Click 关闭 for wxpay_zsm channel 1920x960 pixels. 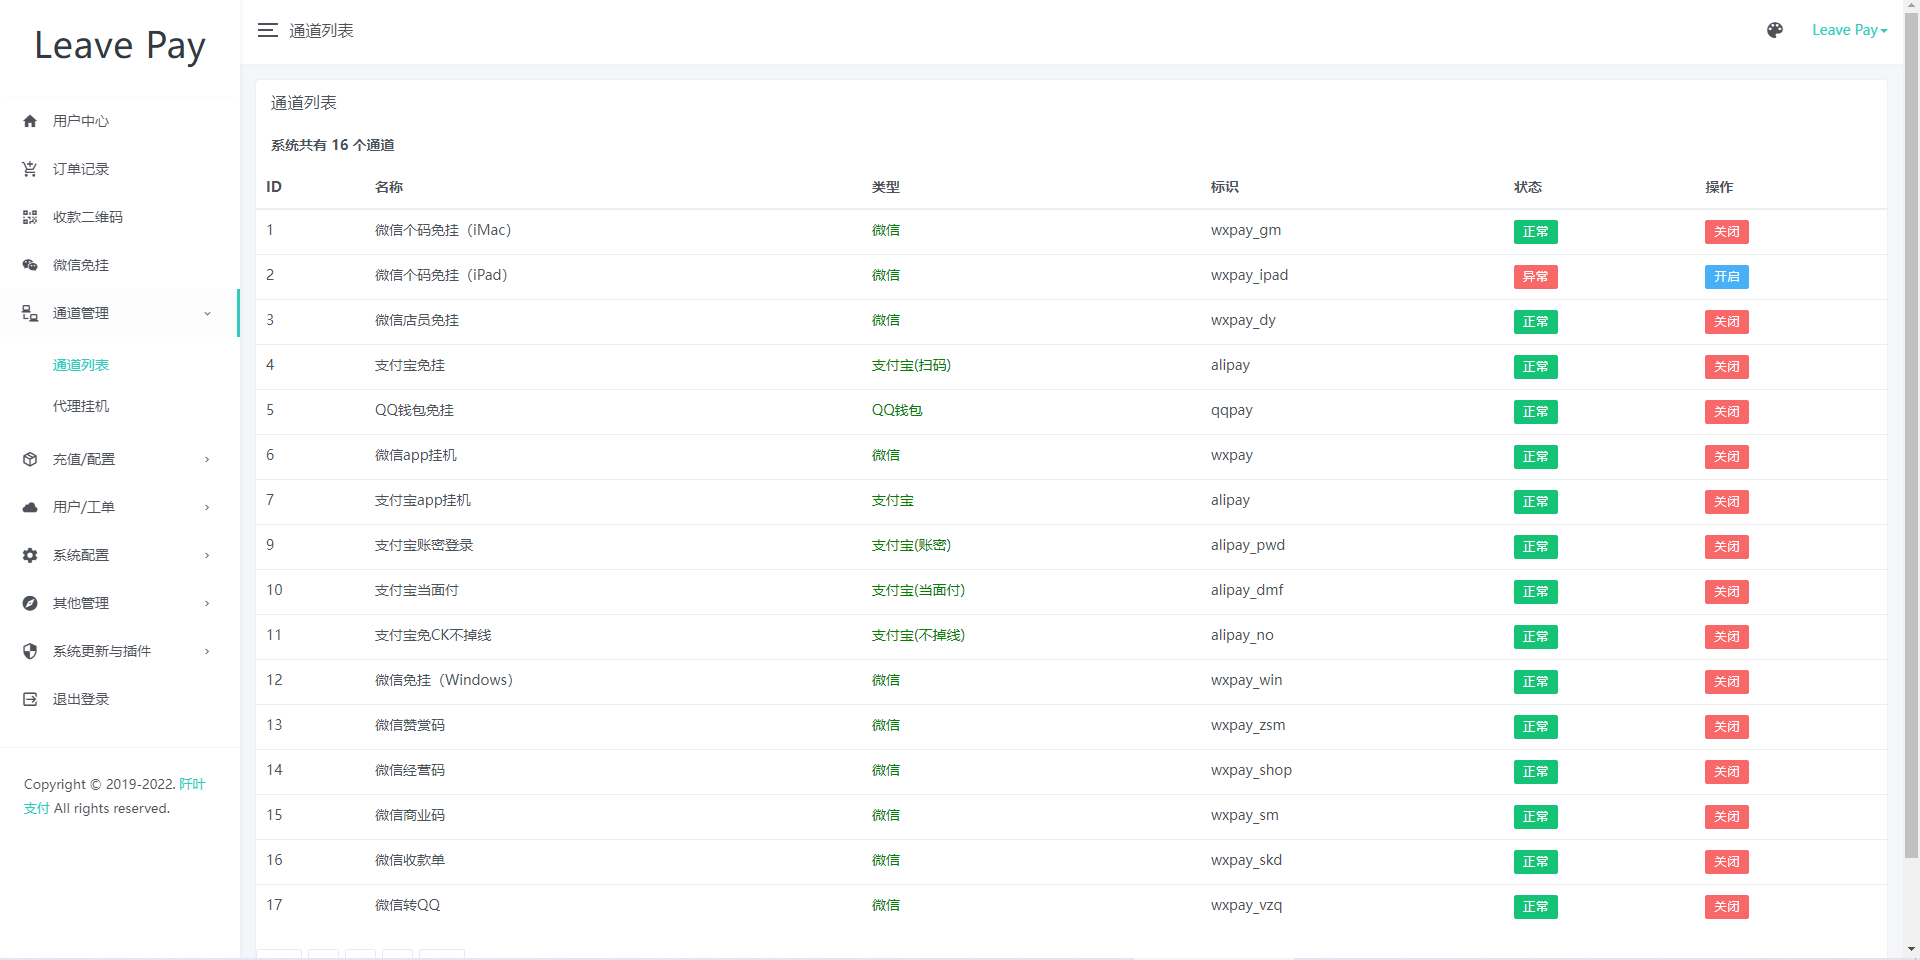[1727, 727]
